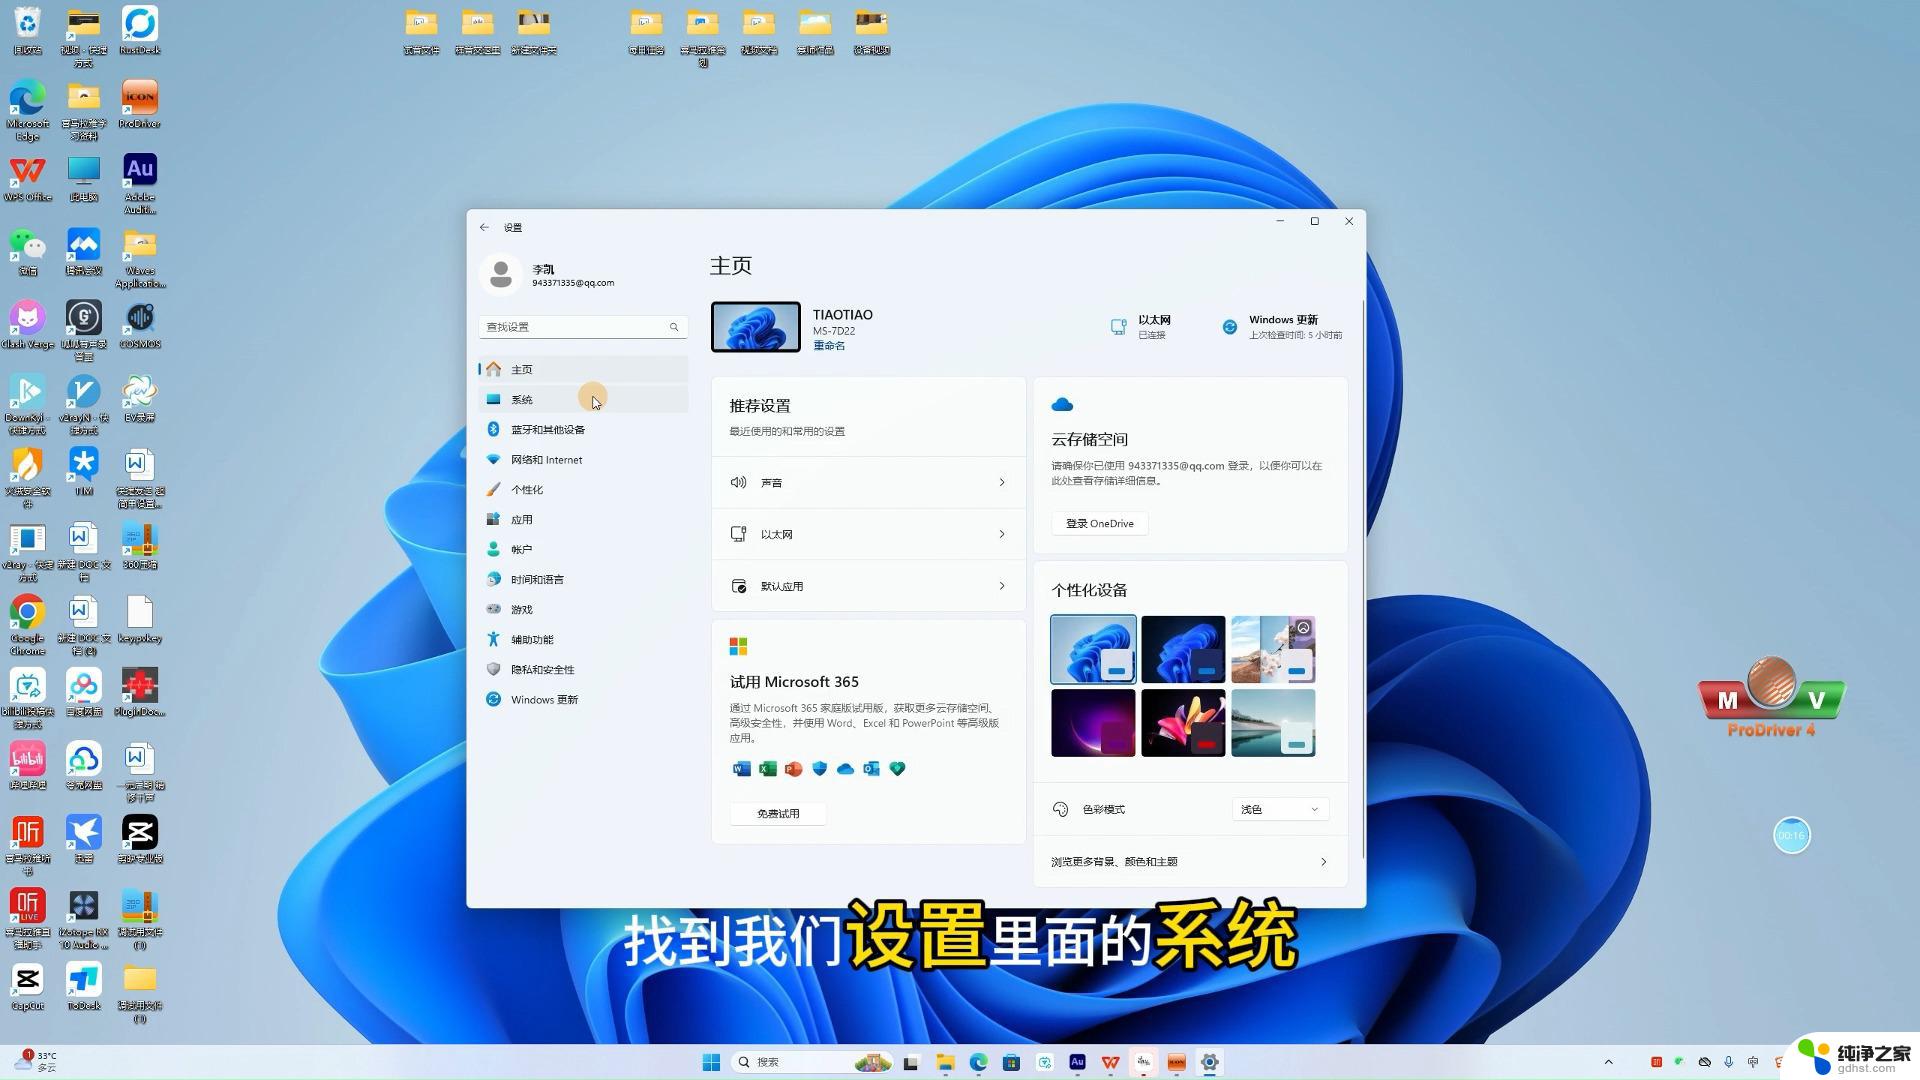The height and width of the screenshot is (1080, 1920).
Task: Click the taskbar 搜索 box
Action: [813, 1062]
